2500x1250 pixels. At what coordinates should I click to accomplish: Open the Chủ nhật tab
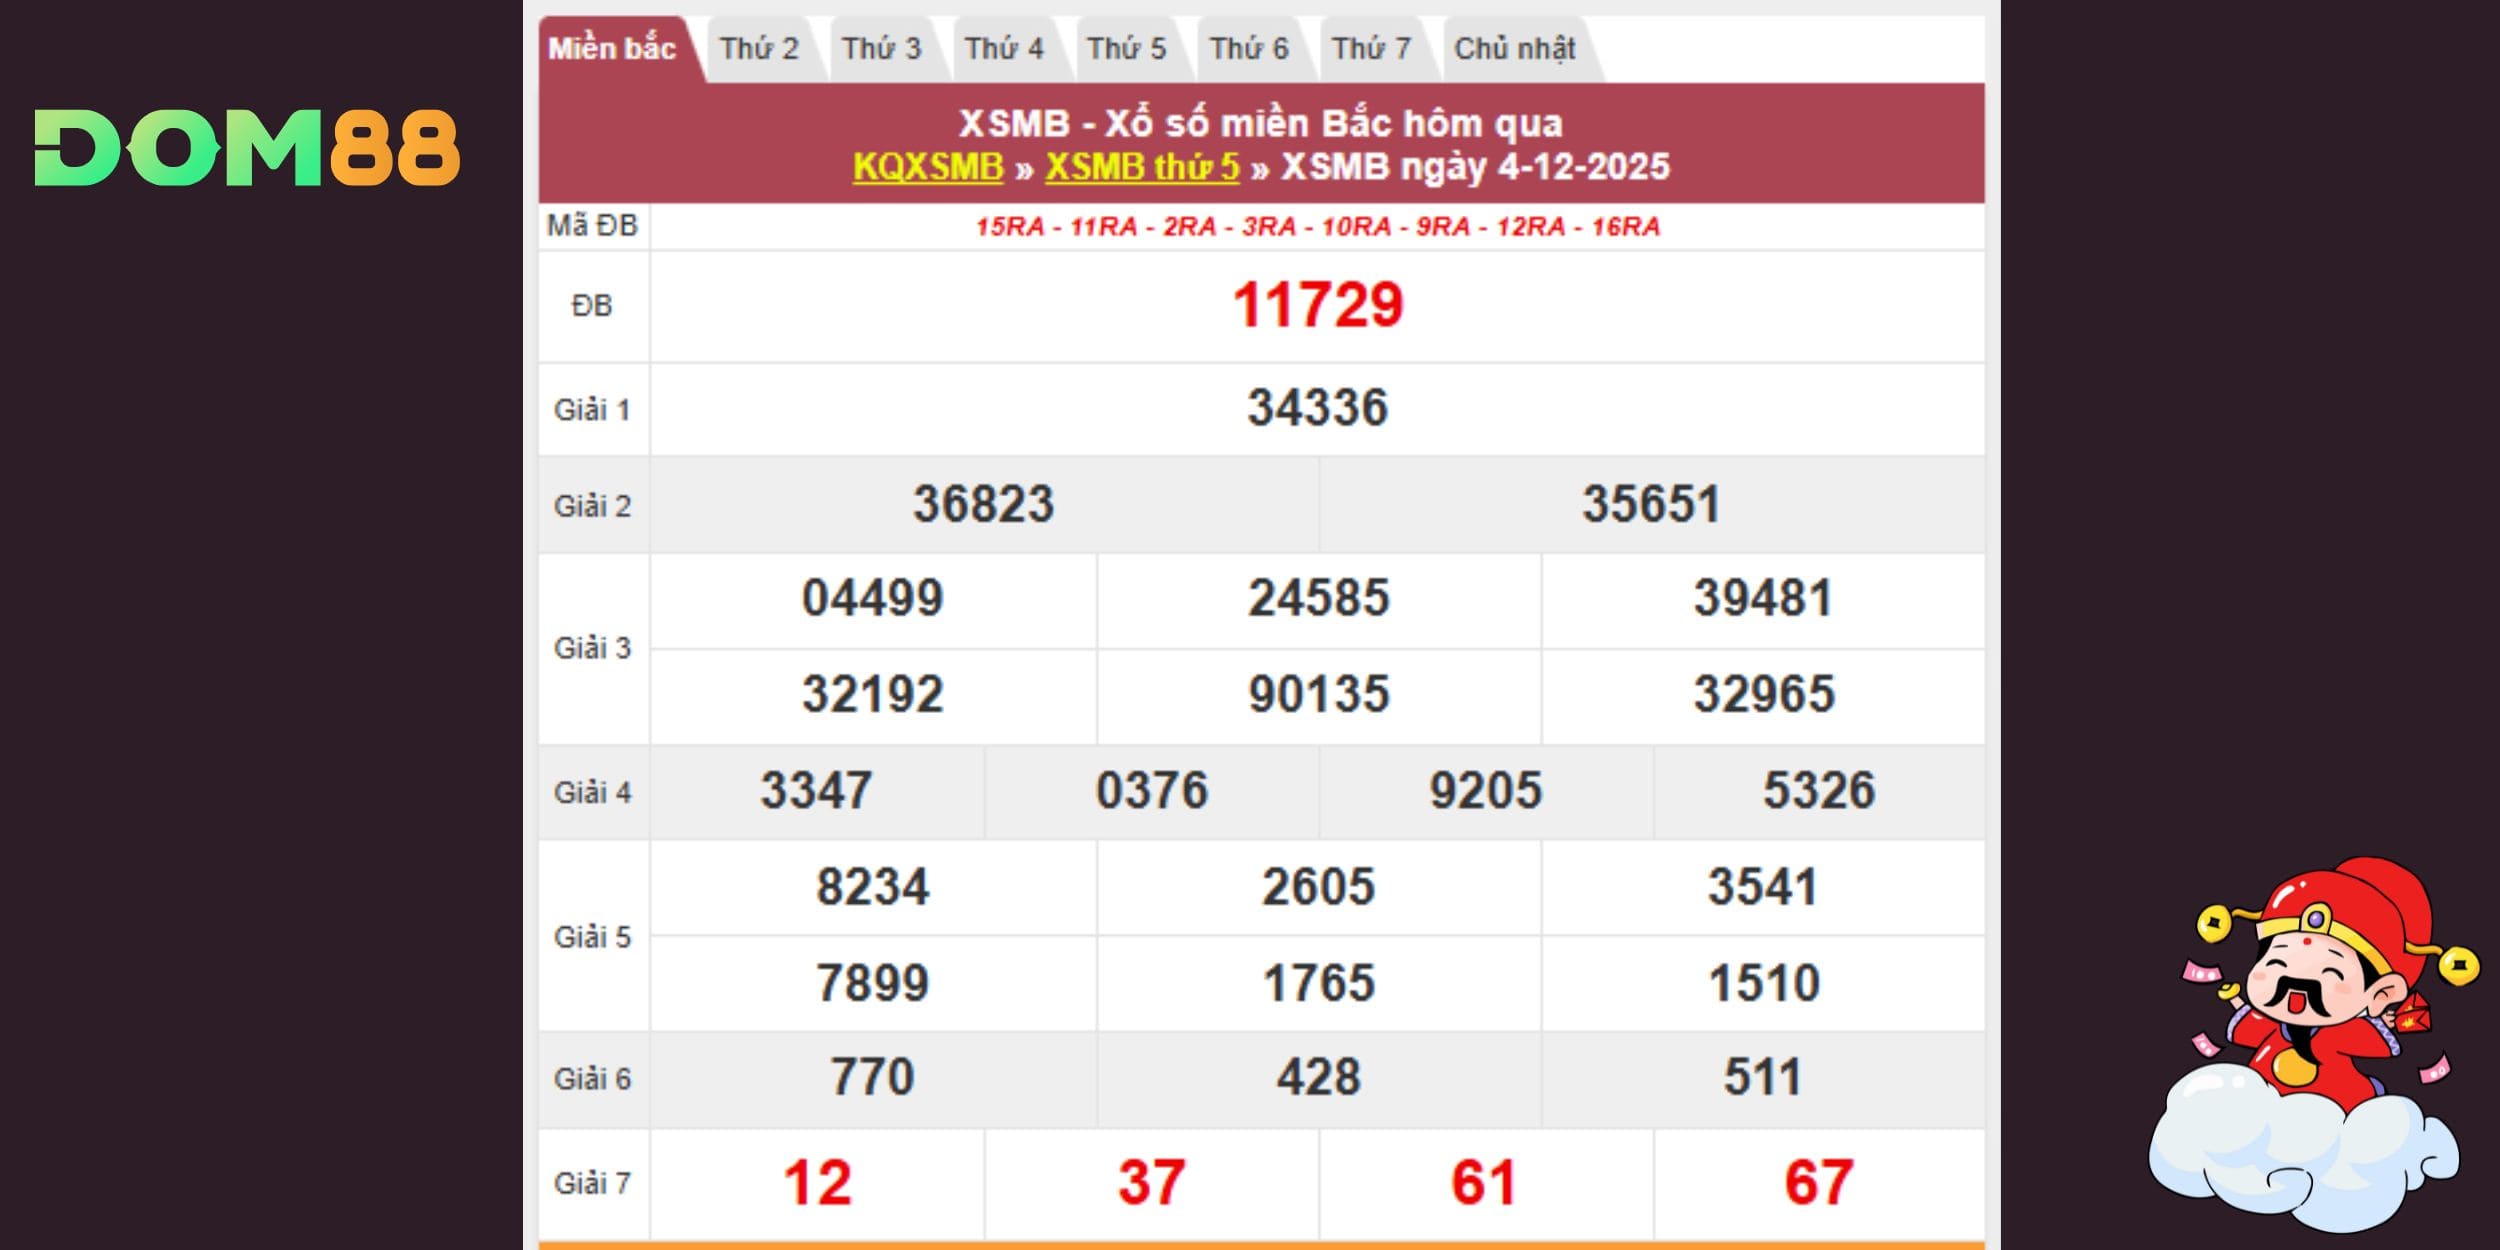(1514, 48)
